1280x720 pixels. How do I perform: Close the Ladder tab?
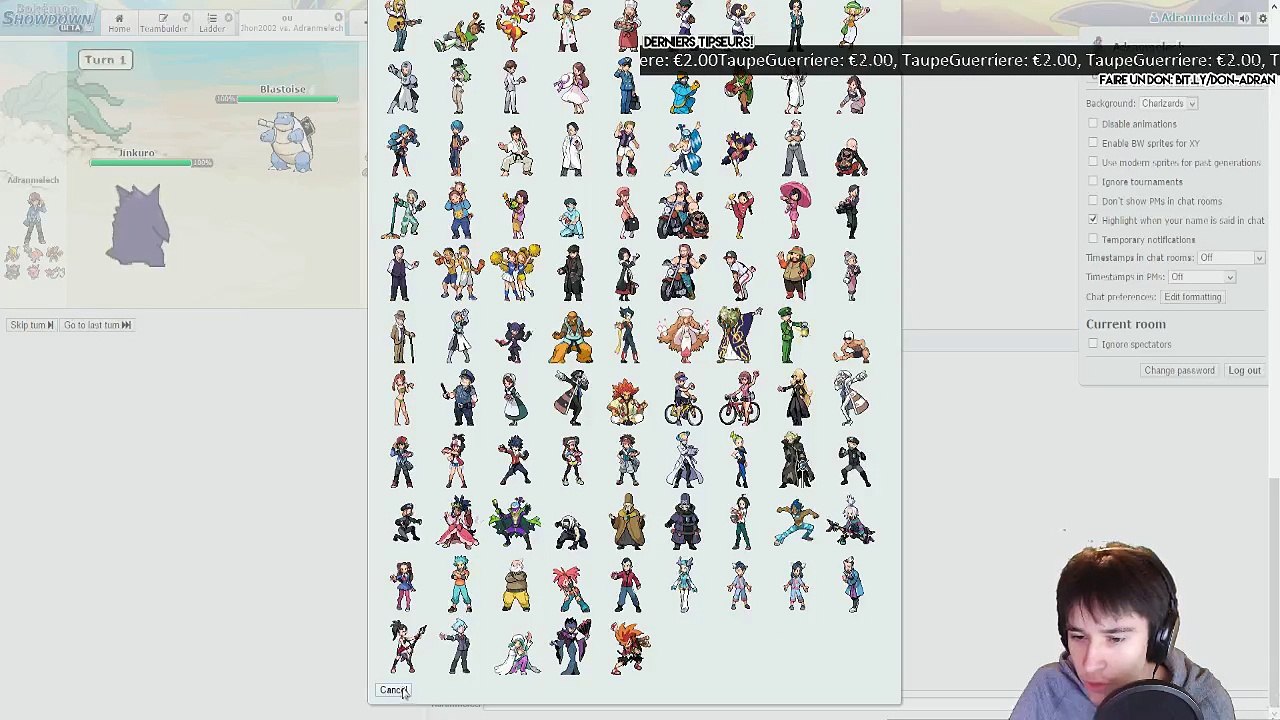(229, 18)
